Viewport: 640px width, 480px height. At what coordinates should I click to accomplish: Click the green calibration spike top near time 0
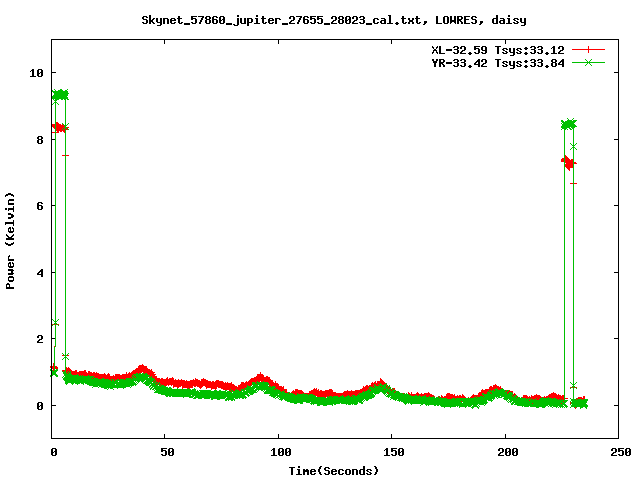coord(60,95)
